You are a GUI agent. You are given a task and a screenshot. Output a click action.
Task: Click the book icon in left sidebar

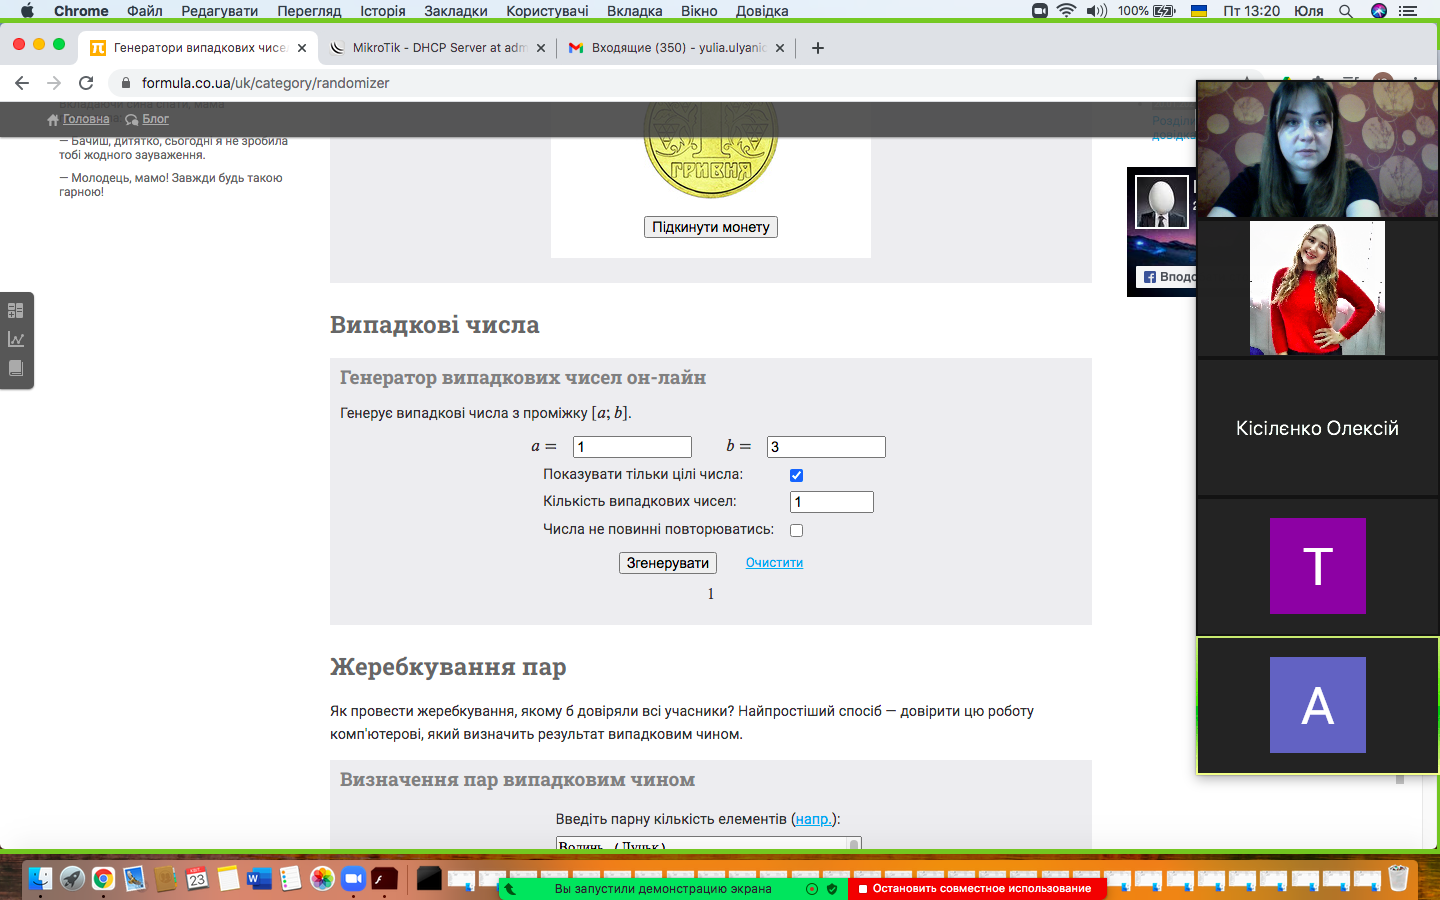[x=16, y=368]
